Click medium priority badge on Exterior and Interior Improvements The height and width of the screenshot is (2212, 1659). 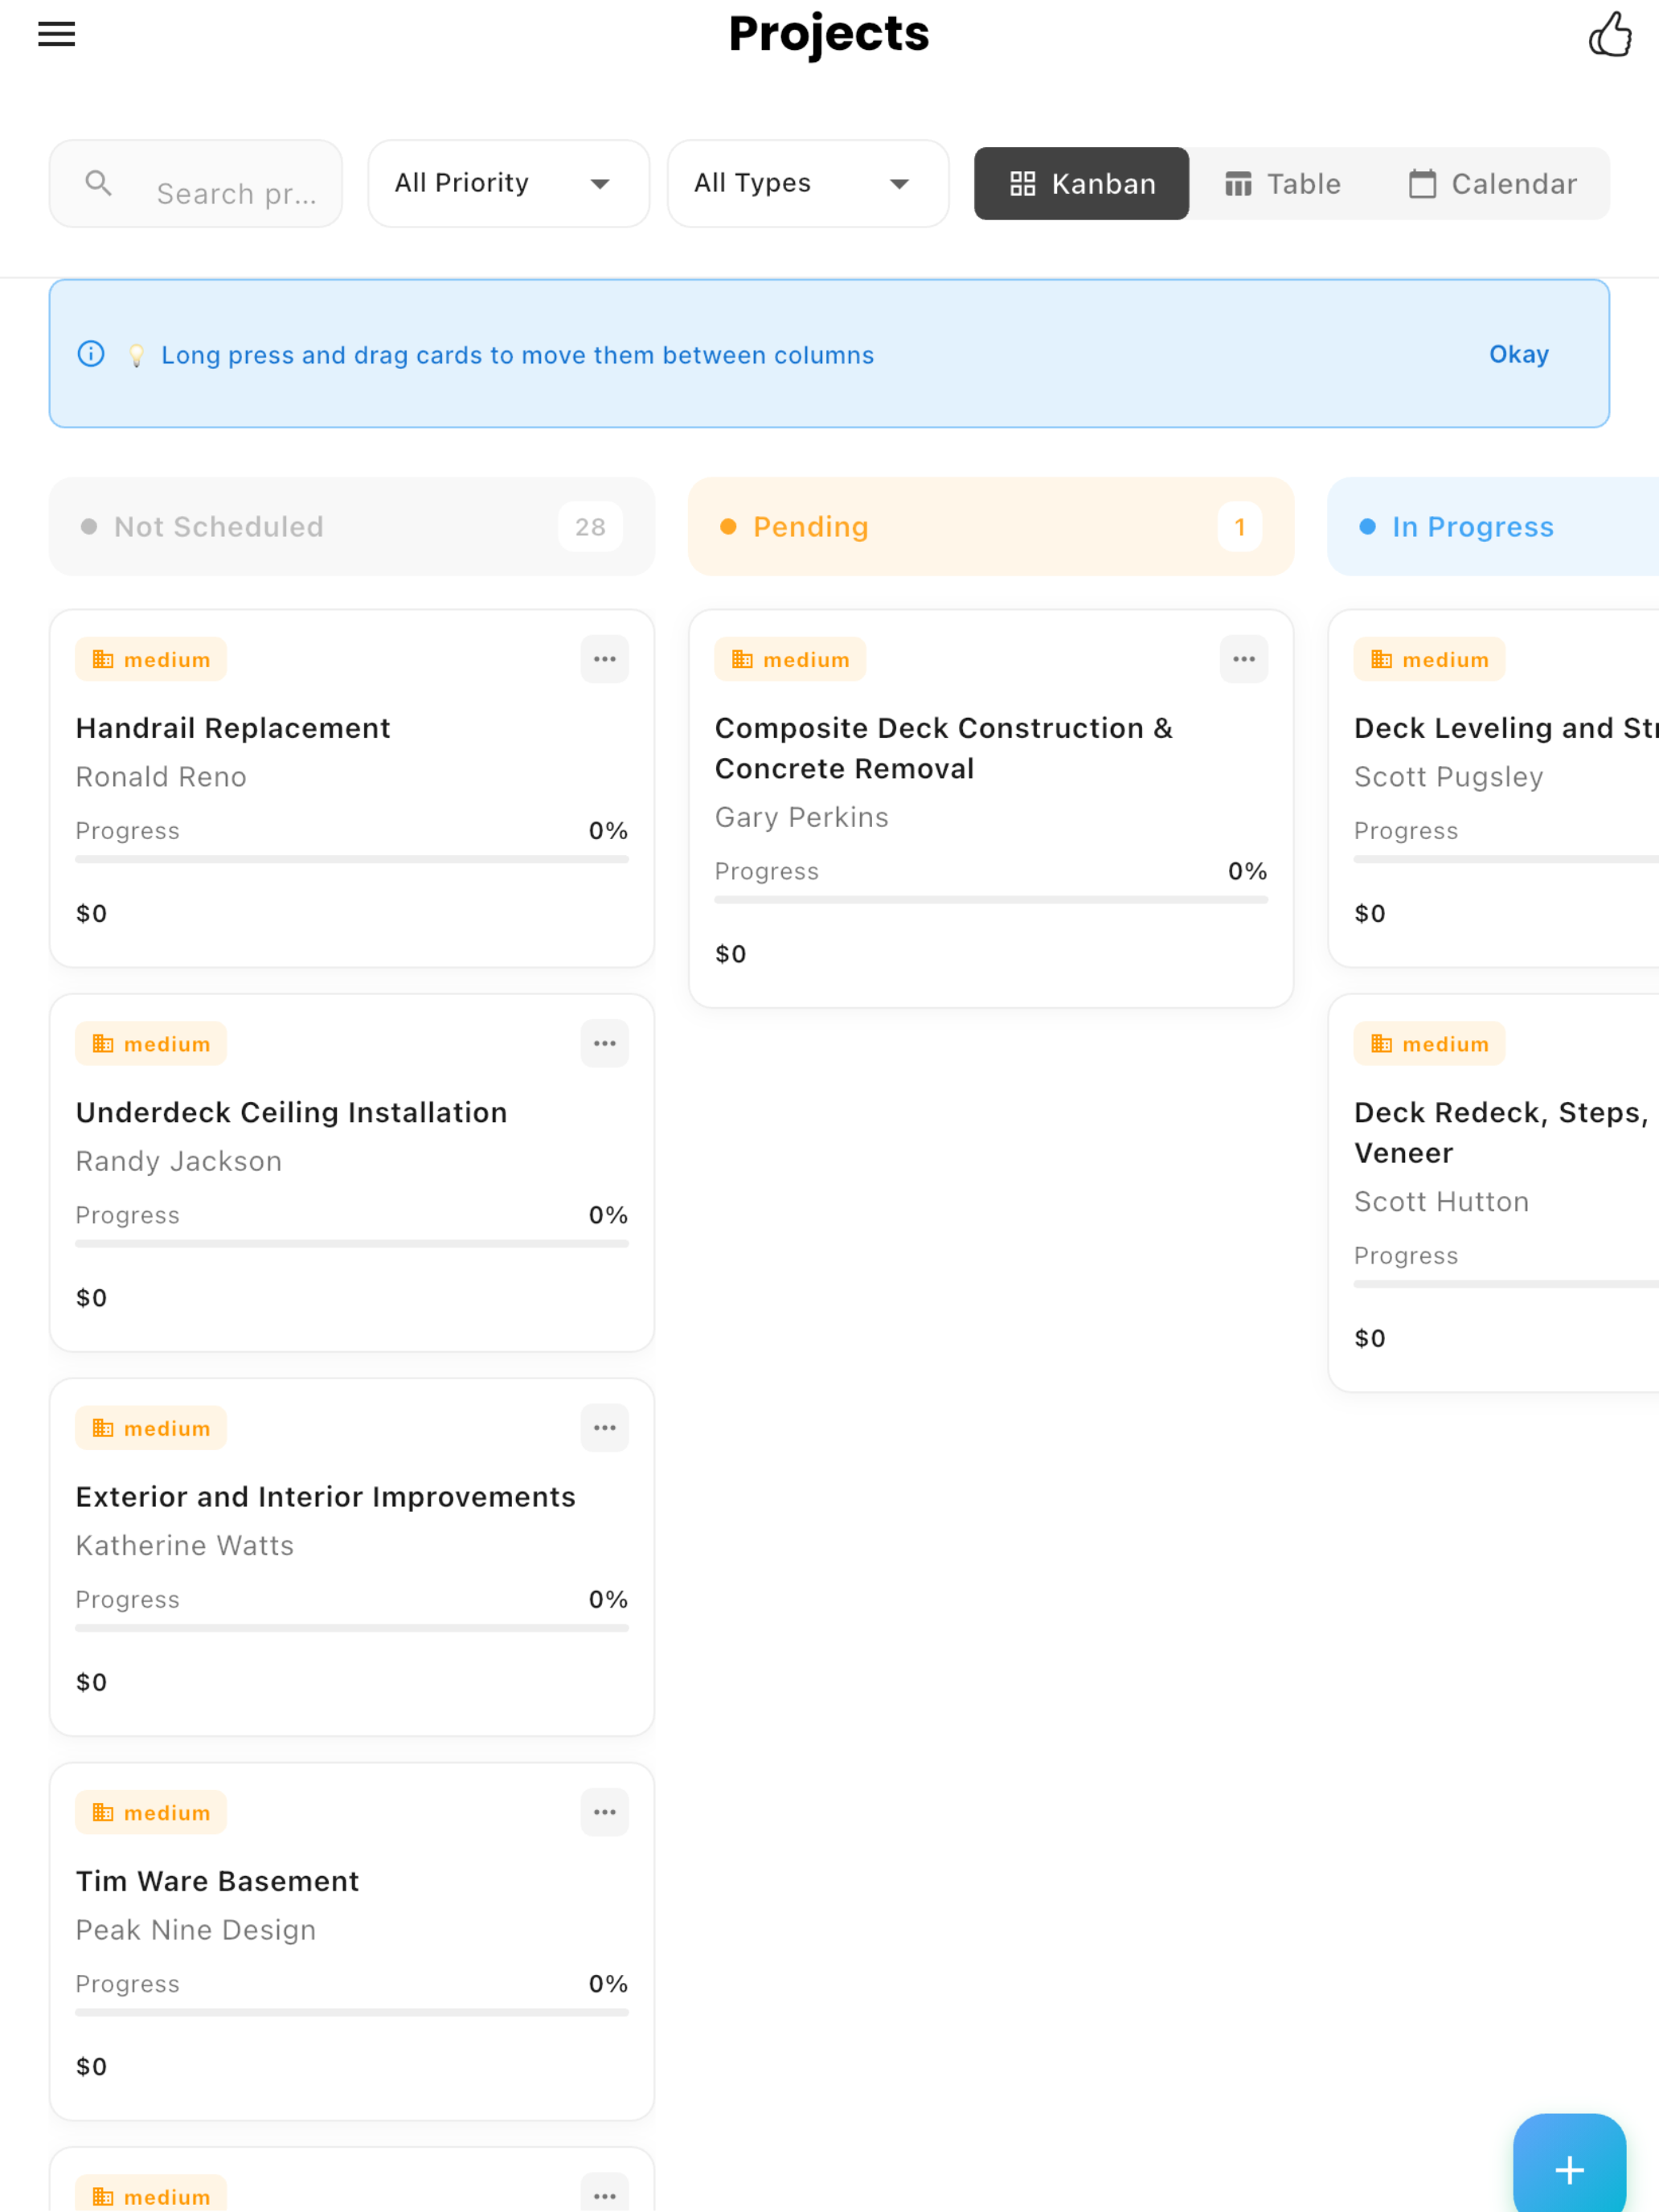[151, 1428]
